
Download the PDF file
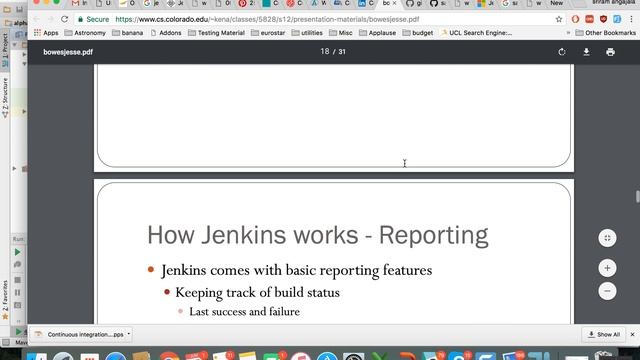[586, 52]
